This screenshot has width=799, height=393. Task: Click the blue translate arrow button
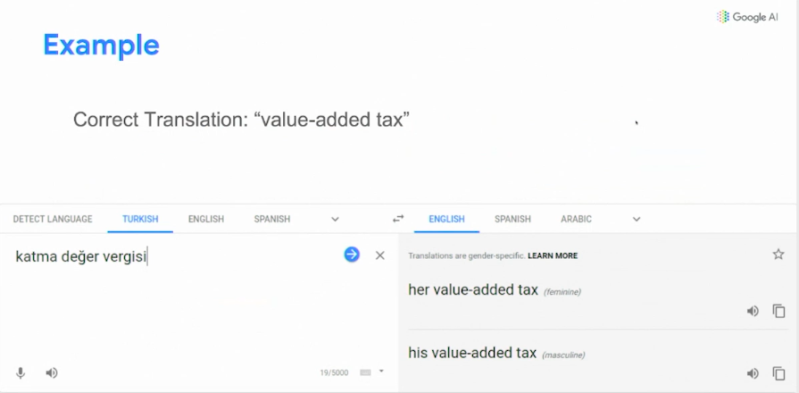coord(352,254)
